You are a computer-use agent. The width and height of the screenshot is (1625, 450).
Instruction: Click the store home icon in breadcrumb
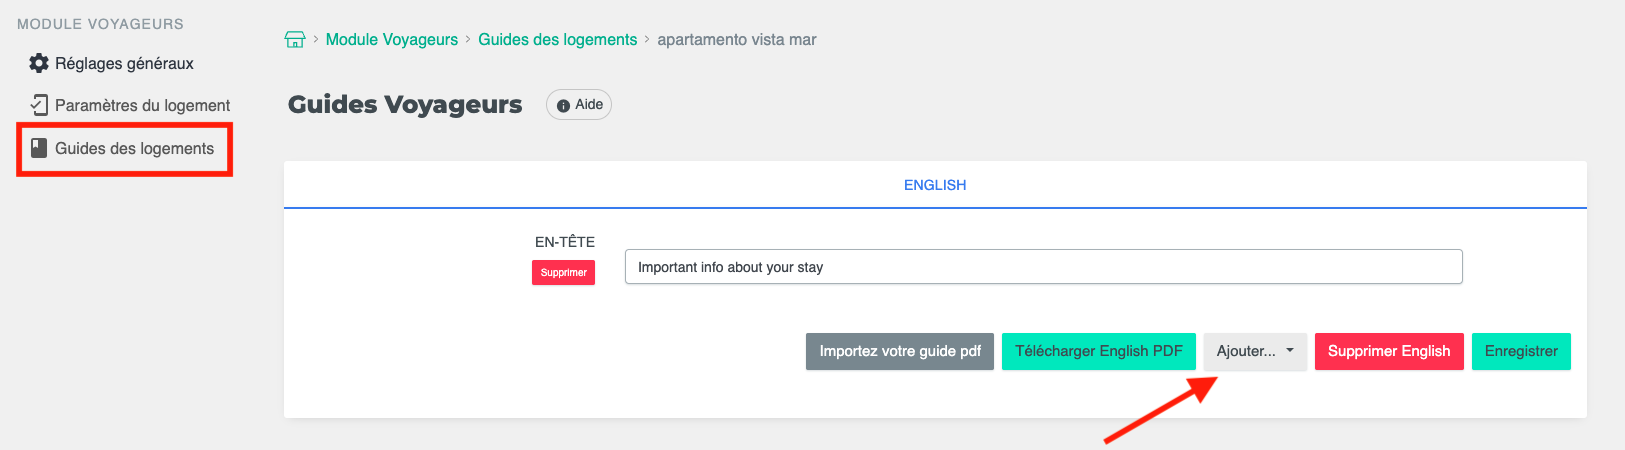(295, 40)
